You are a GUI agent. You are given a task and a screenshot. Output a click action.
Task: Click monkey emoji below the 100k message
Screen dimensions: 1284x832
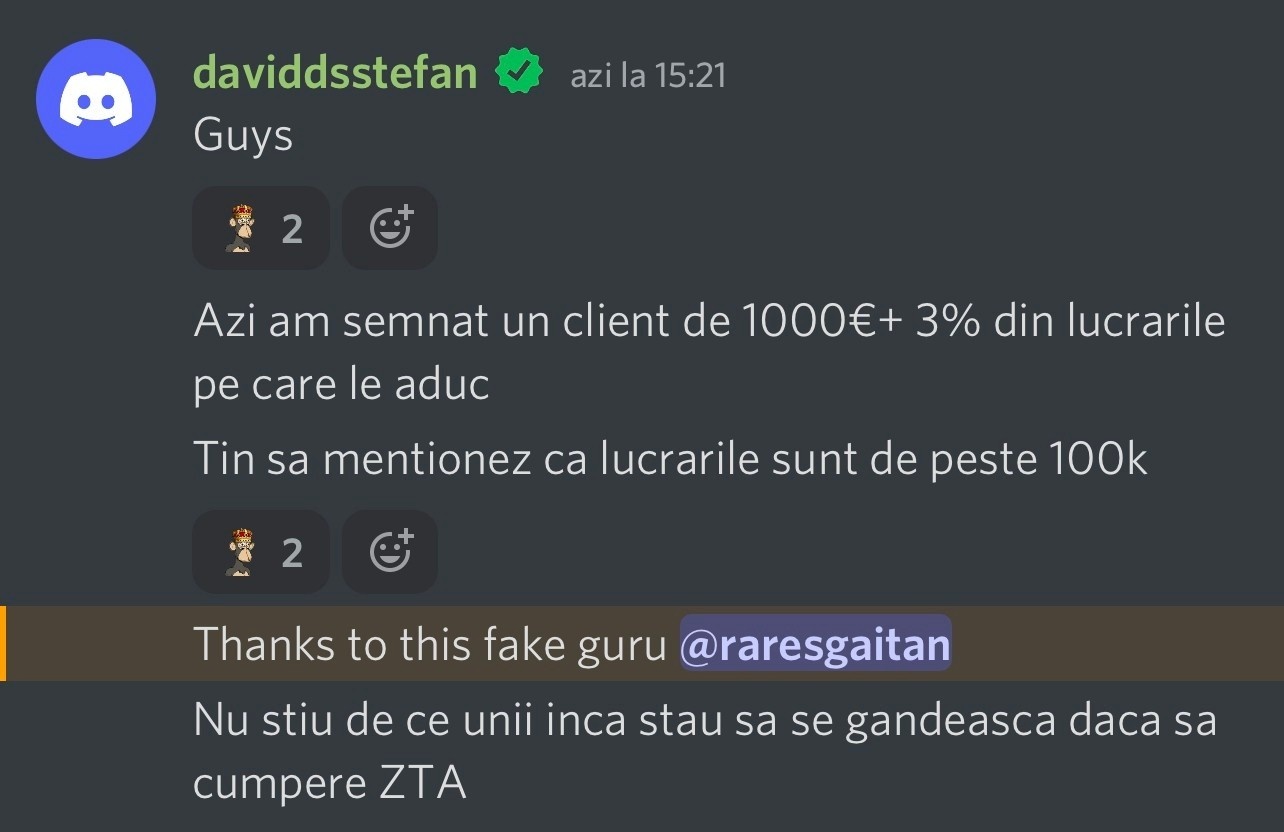click(240, 552)
